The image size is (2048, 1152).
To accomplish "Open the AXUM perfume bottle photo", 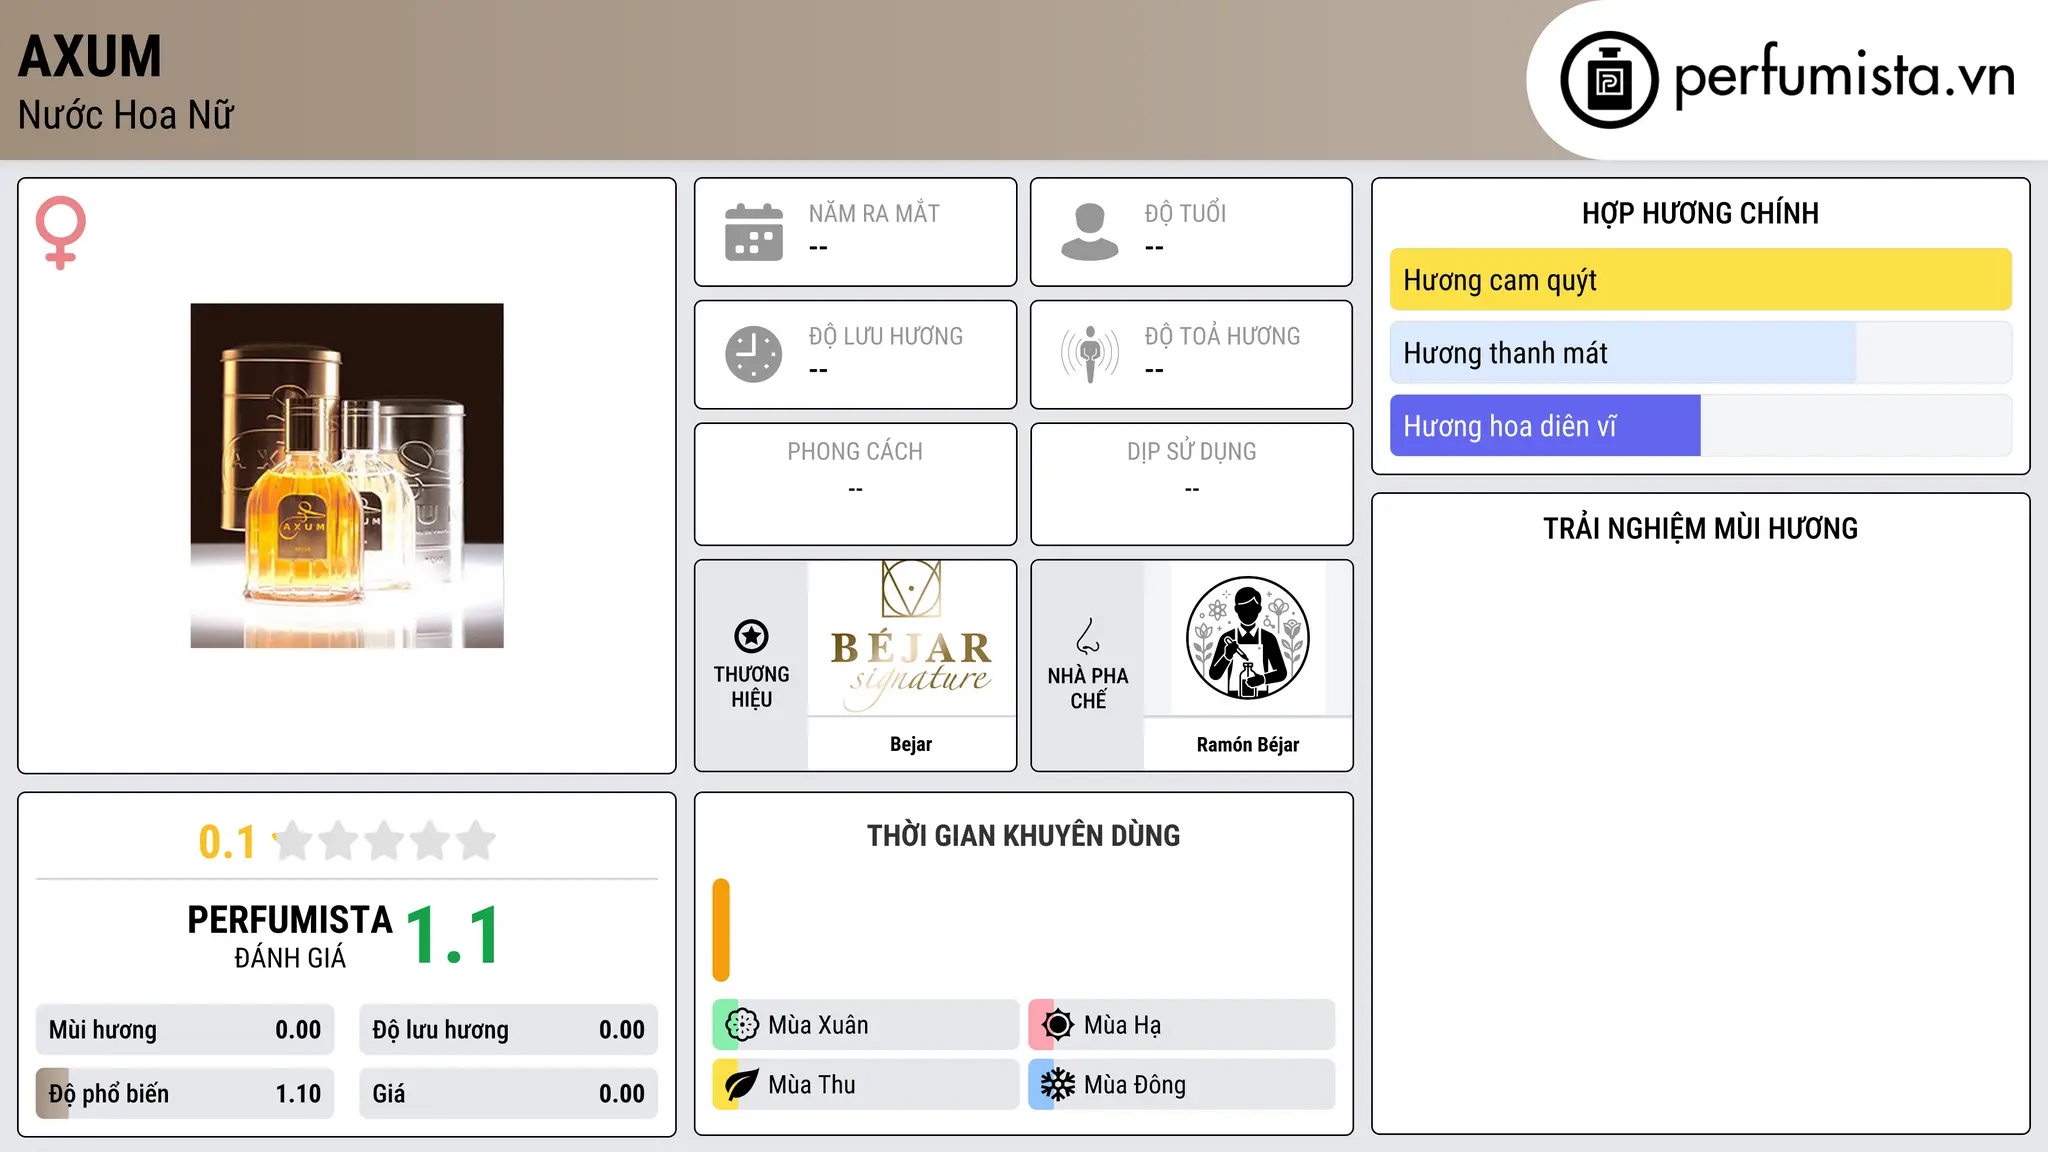I will pos(347,476).
